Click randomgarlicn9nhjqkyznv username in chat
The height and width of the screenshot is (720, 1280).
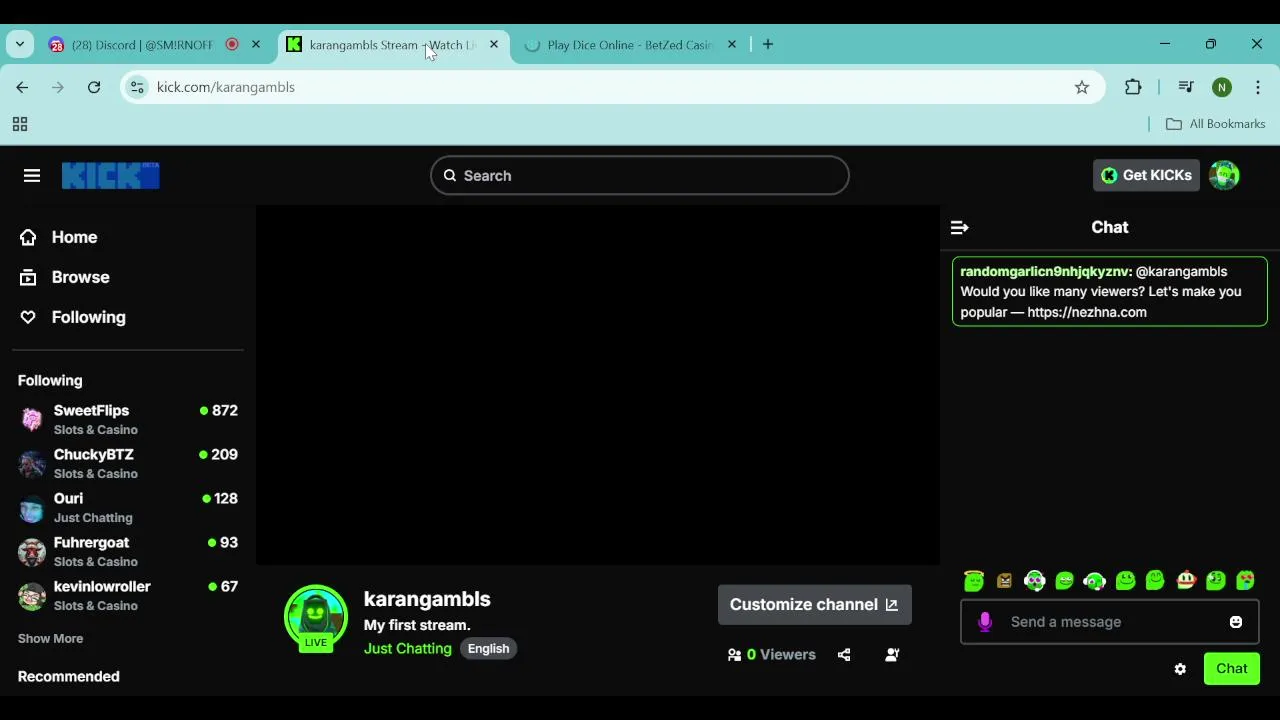pyautogui.click(x=1046, y=272)
